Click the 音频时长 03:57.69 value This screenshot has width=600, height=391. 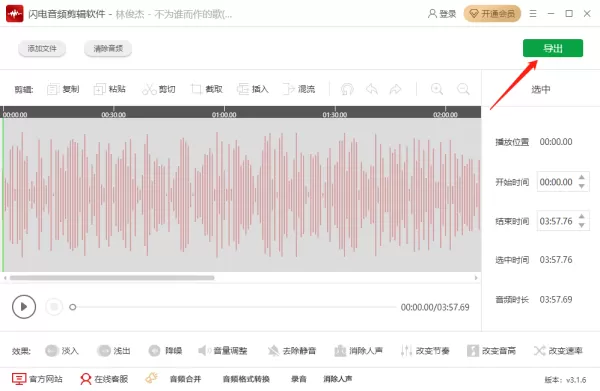tap(556, 300)
